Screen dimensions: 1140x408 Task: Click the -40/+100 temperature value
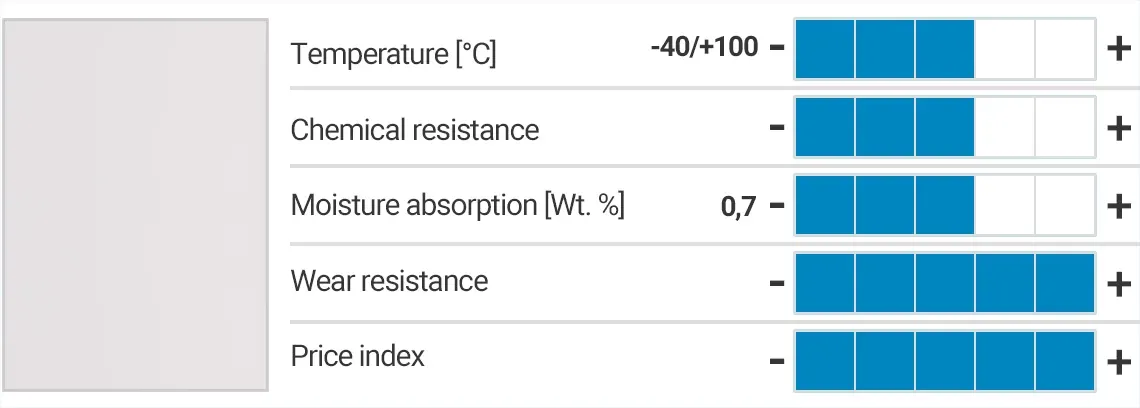point(704,48)
